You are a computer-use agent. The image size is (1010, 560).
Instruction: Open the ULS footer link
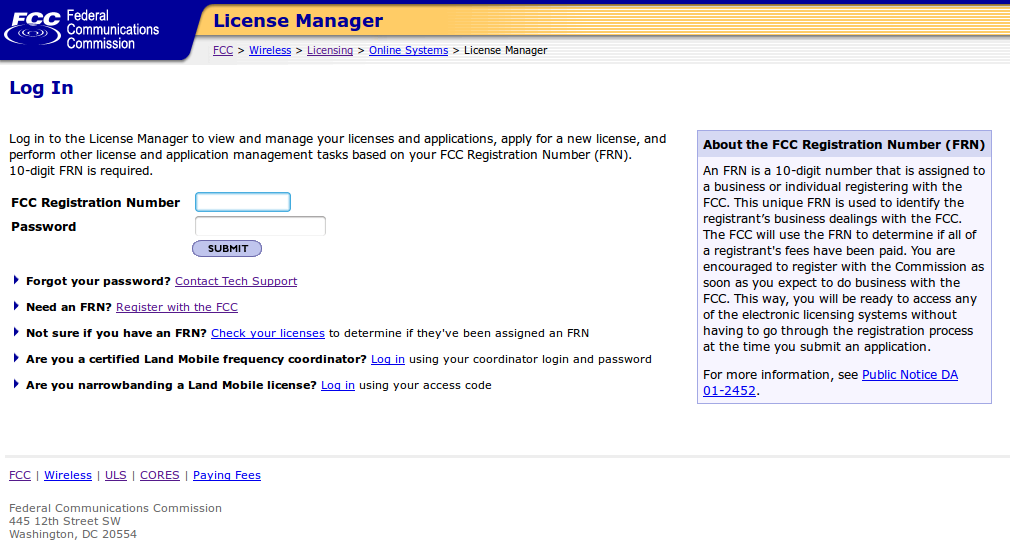[116, 475]
